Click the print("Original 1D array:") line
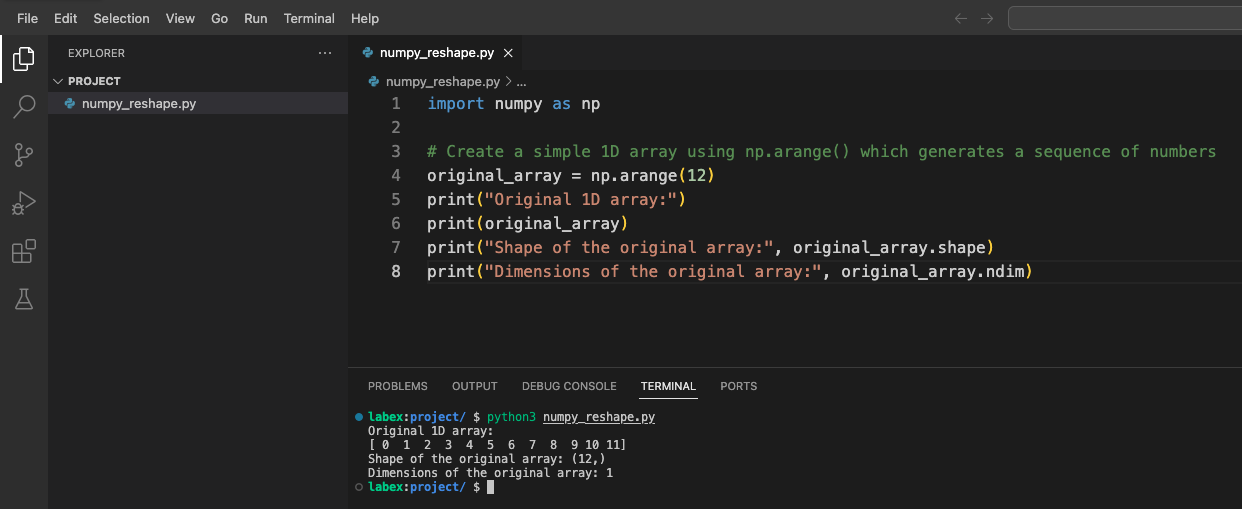 coord(556,199)
